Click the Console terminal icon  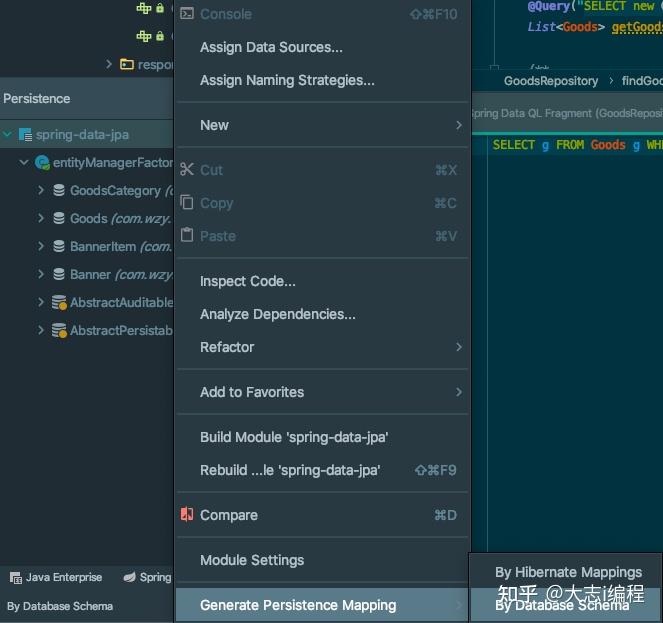pyautogui.click(x=187, y=14)
